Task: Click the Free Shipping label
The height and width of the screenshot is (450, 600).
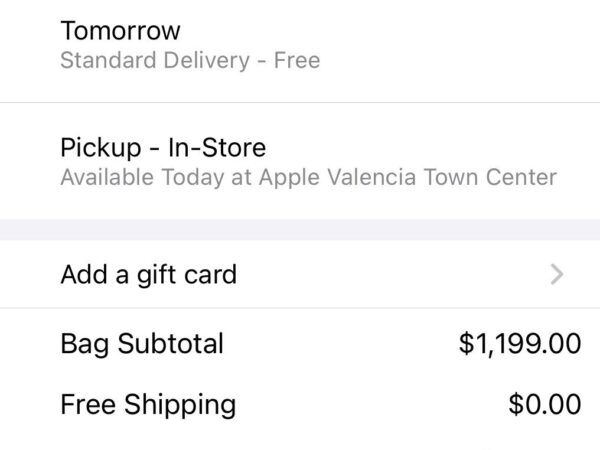Action: 148,404
